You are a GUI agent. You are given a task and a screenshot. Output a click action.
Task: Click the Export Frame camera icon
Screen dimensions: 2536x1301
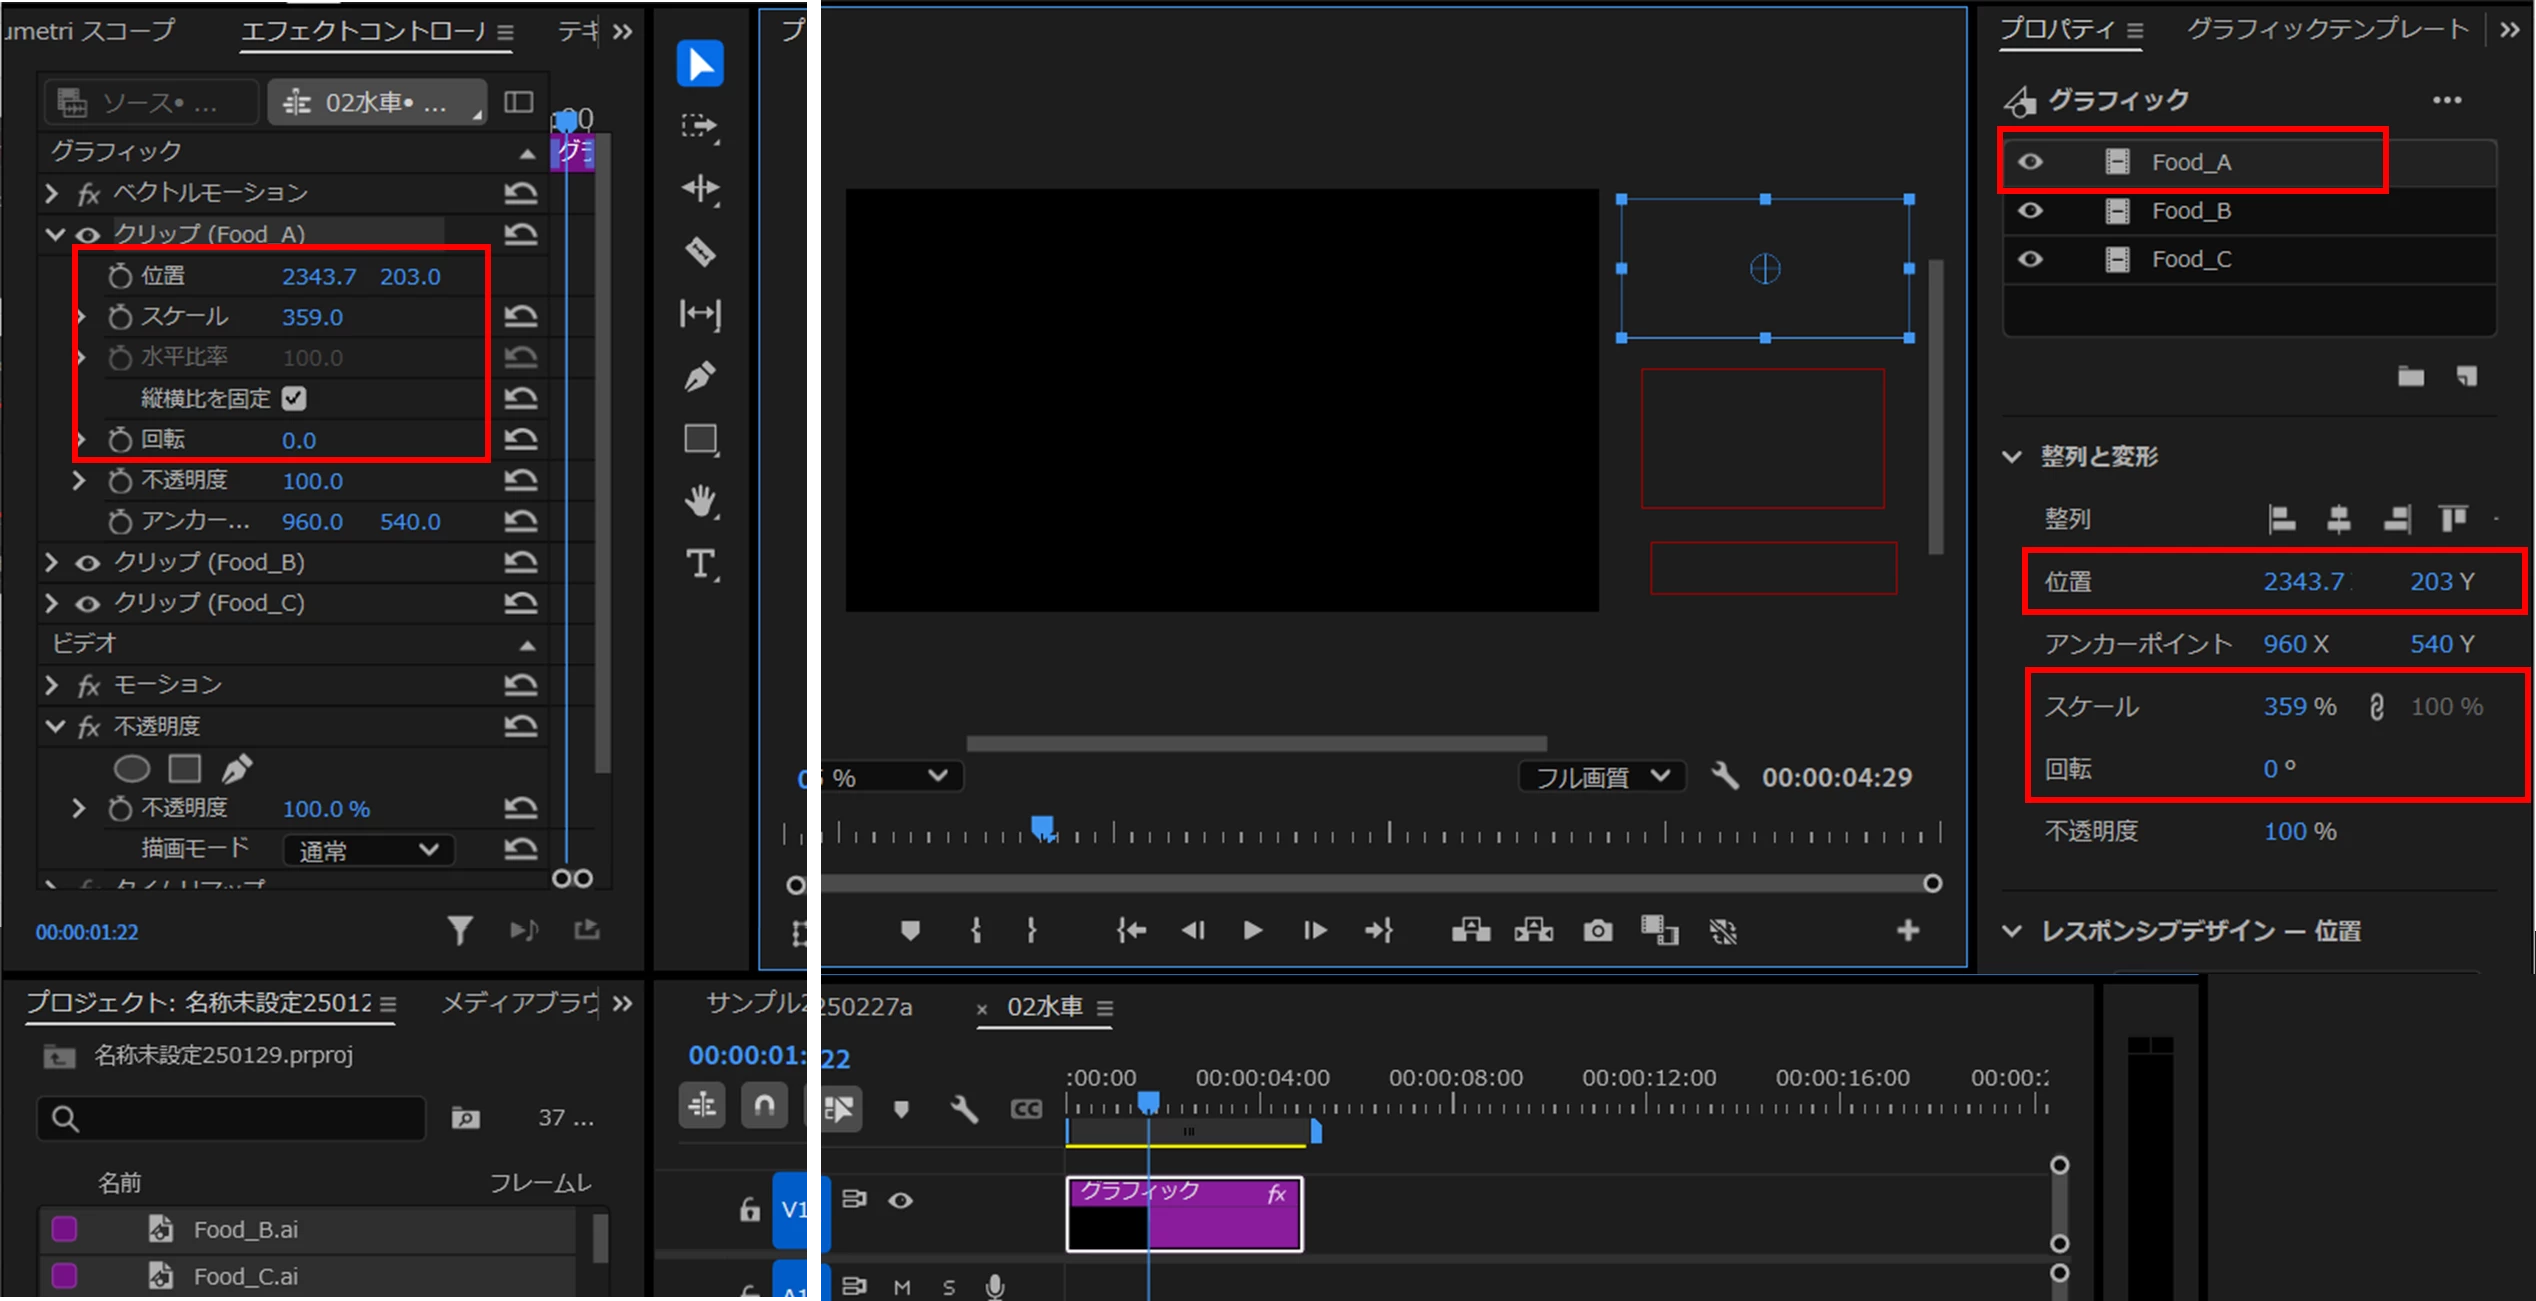[x=1597, y=931]
